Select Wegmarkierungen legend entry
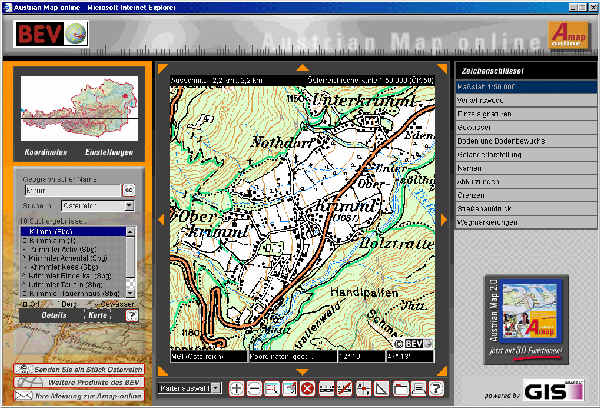 coord(526,222)
